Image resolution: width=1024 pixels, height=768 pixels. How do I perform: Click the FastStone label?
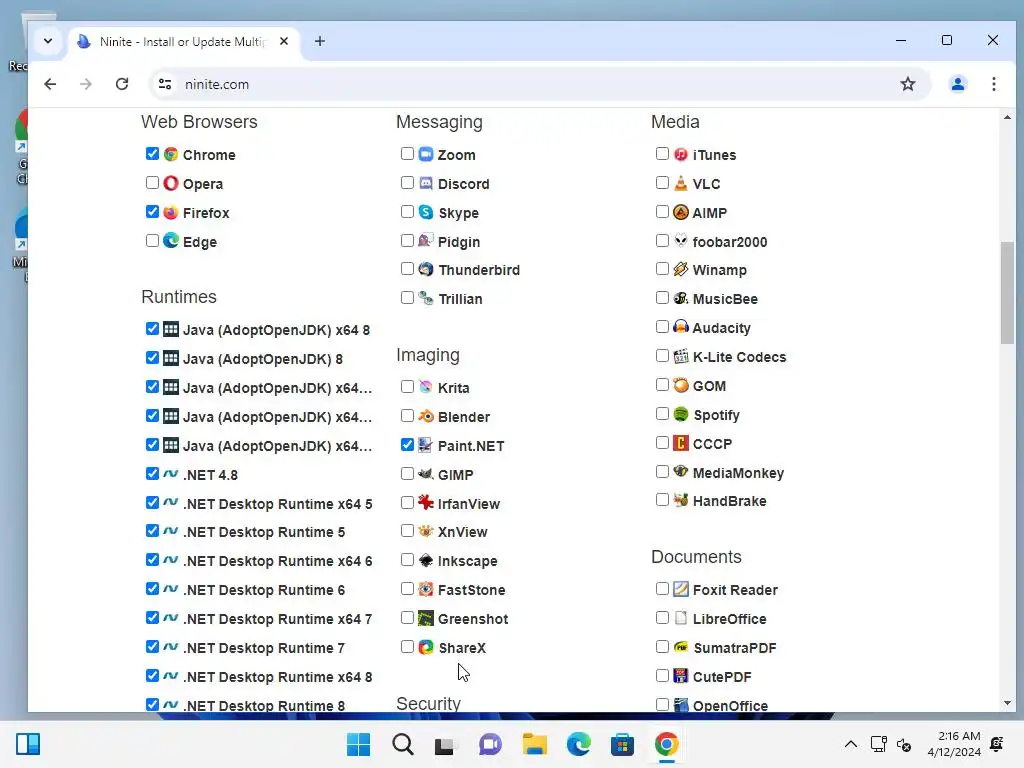coord(472,590)
